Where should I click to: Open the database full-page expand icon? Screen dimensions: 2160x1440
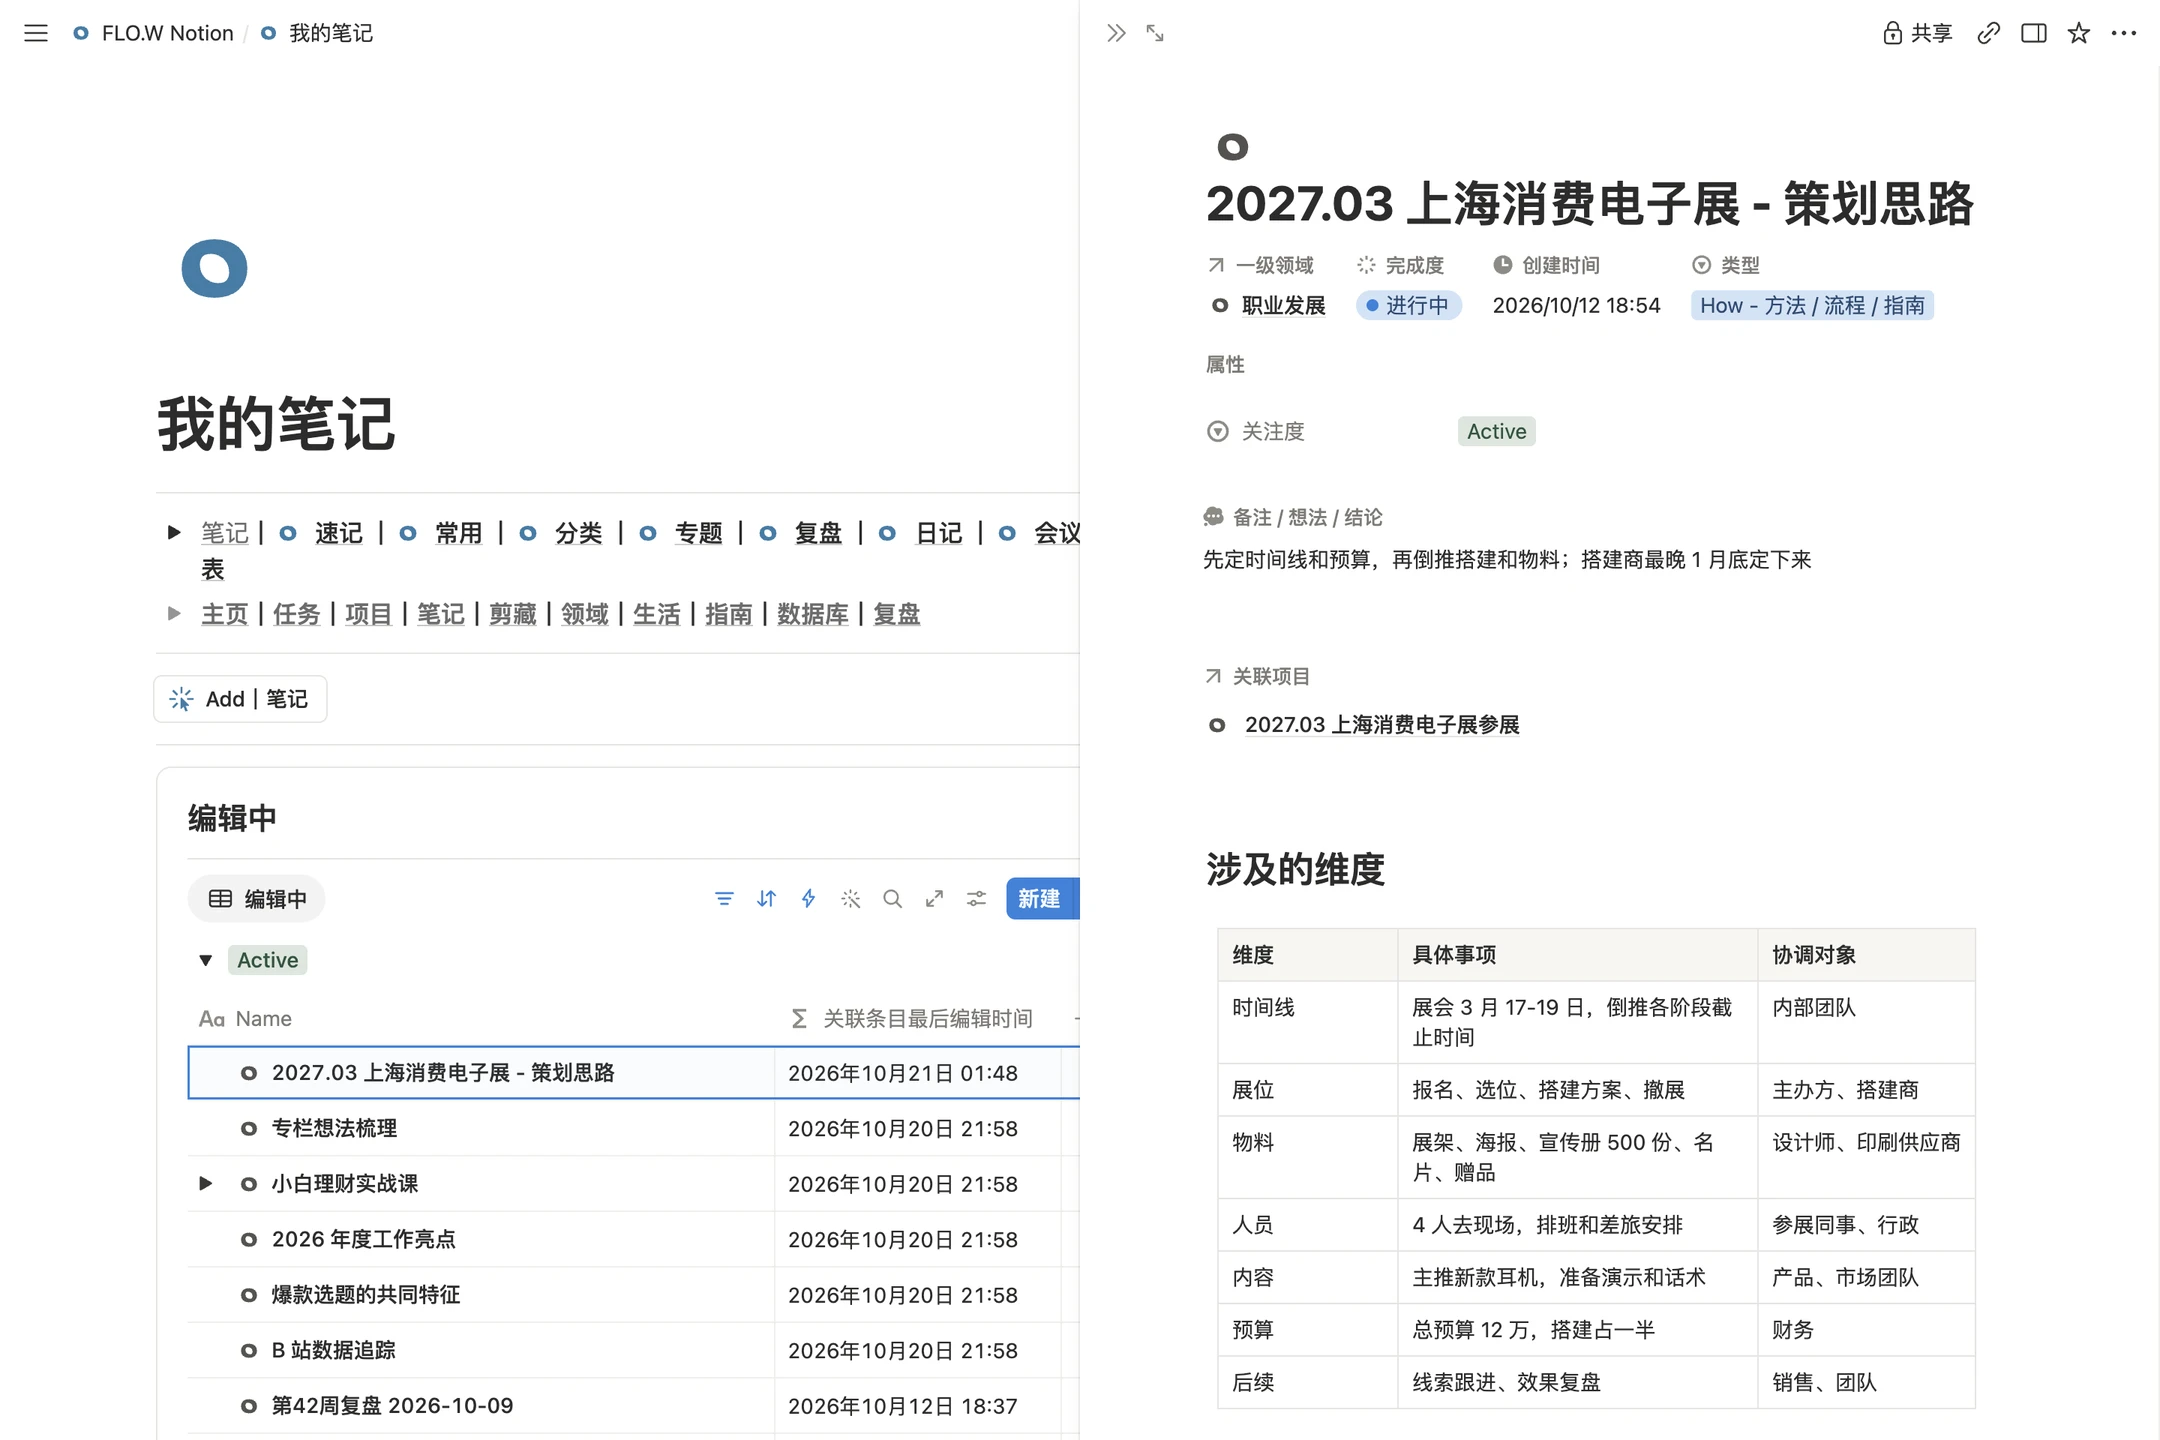point(934,899)
